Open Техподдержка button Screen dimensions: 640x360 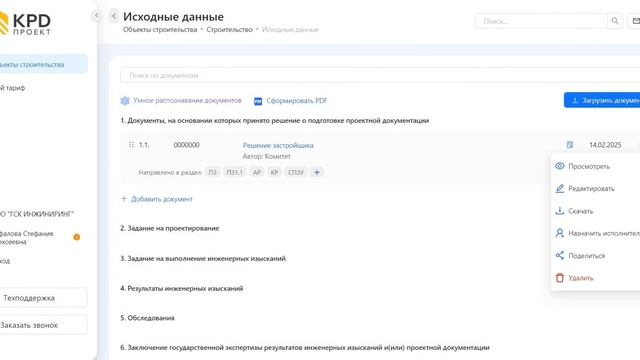click(x=43, y=298)
